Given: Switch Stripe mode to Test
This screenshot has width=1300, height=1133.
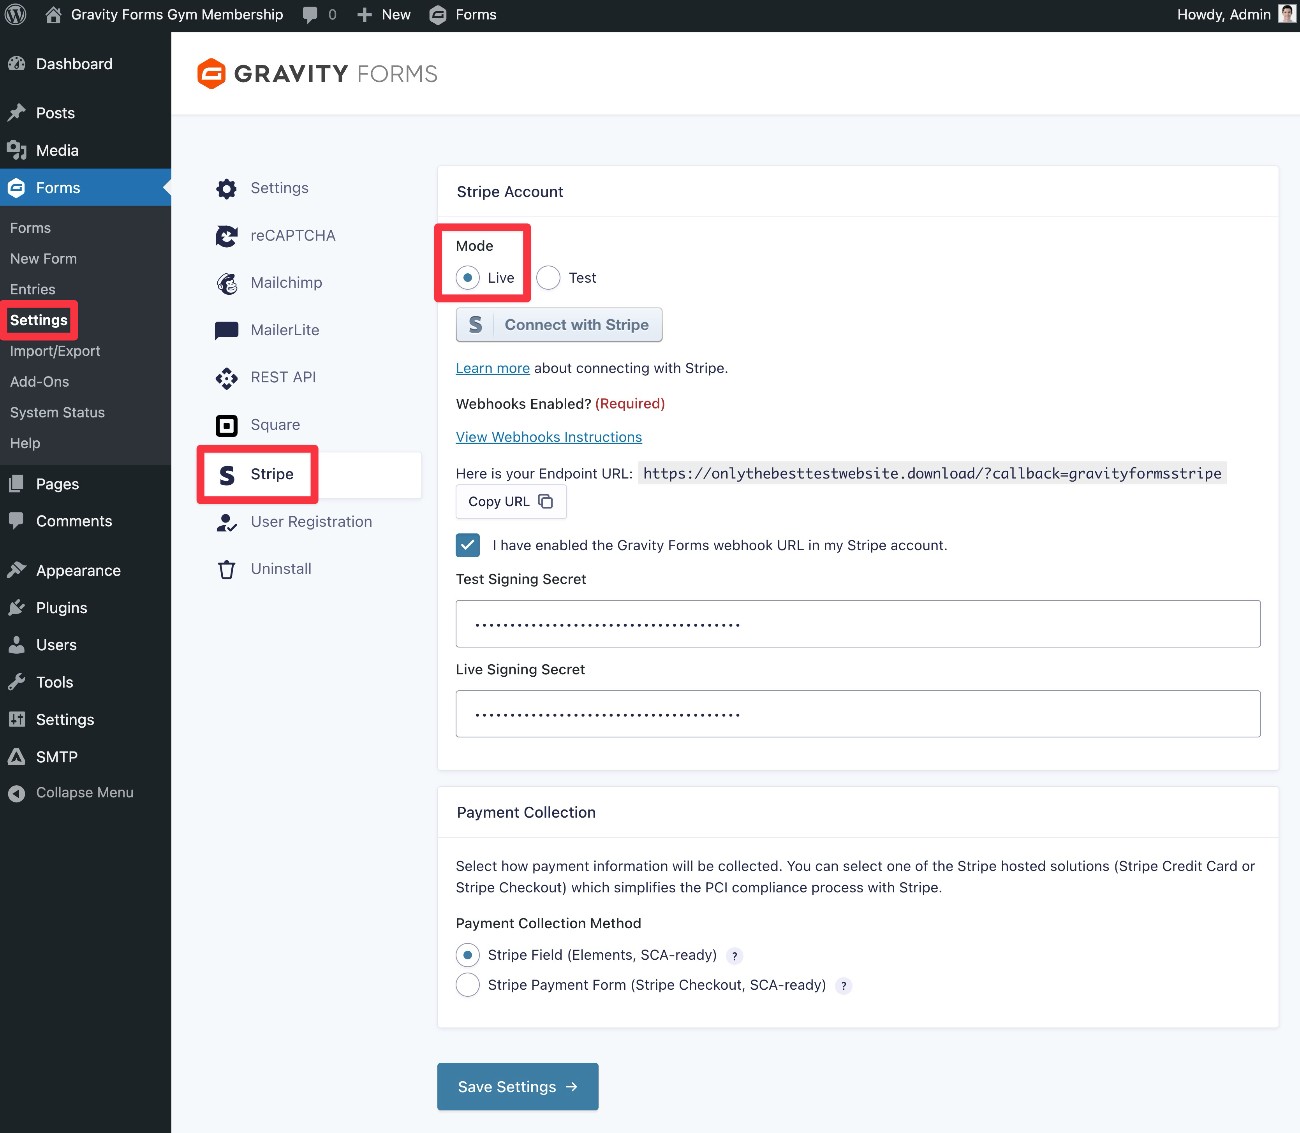Looking at the screenshot, I should coord(547,278).
